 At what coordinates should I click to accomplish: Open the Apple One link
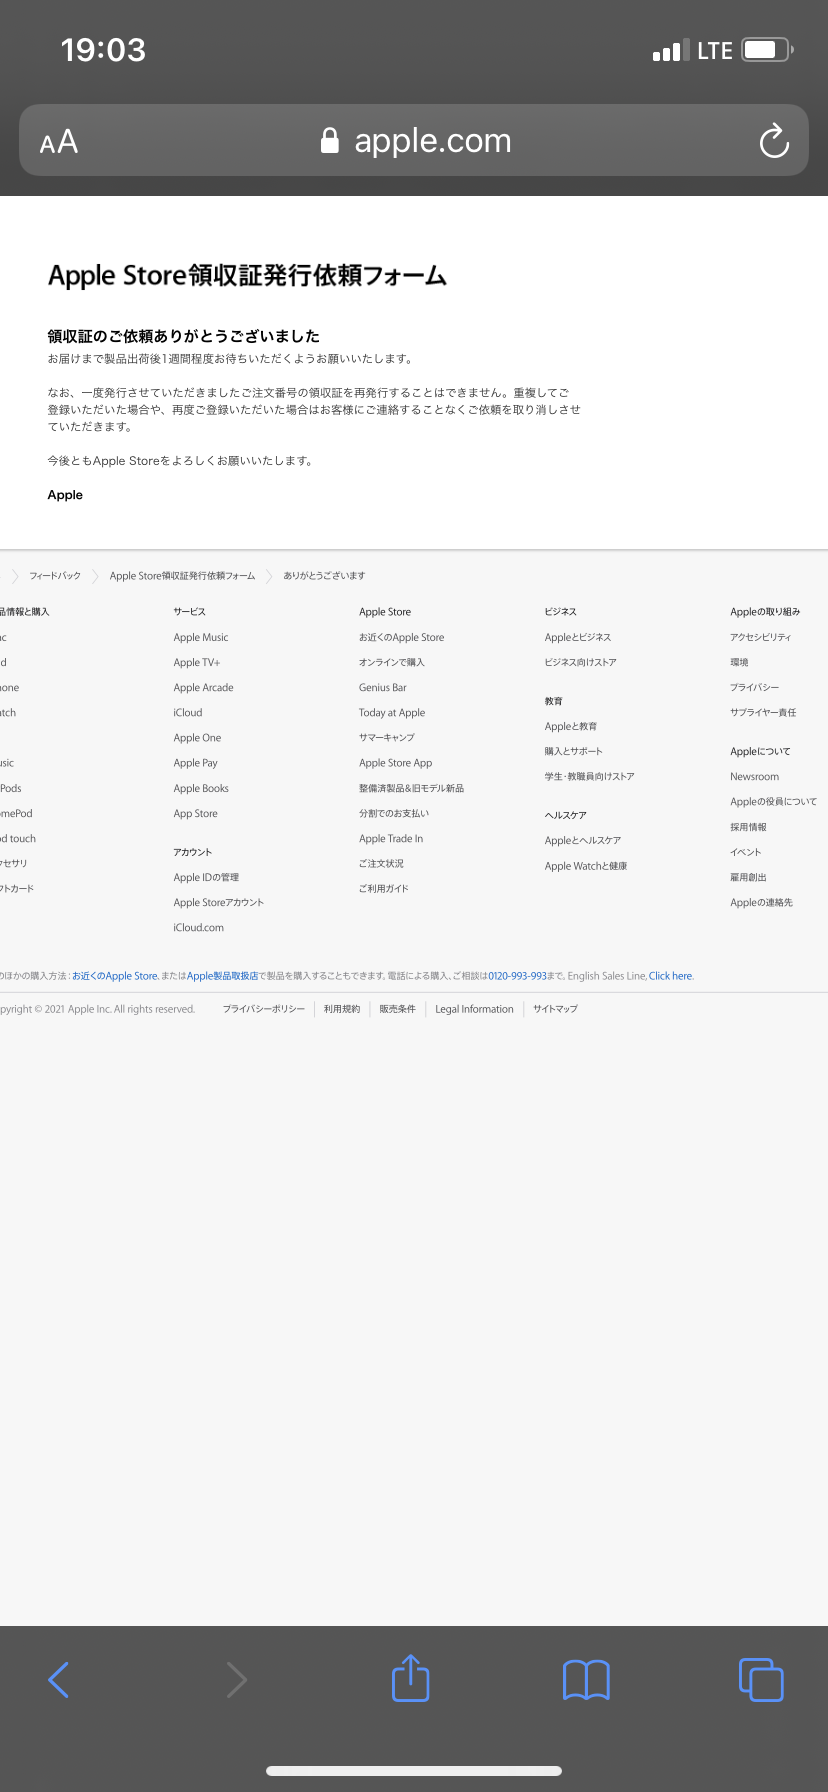click(197, 738)
